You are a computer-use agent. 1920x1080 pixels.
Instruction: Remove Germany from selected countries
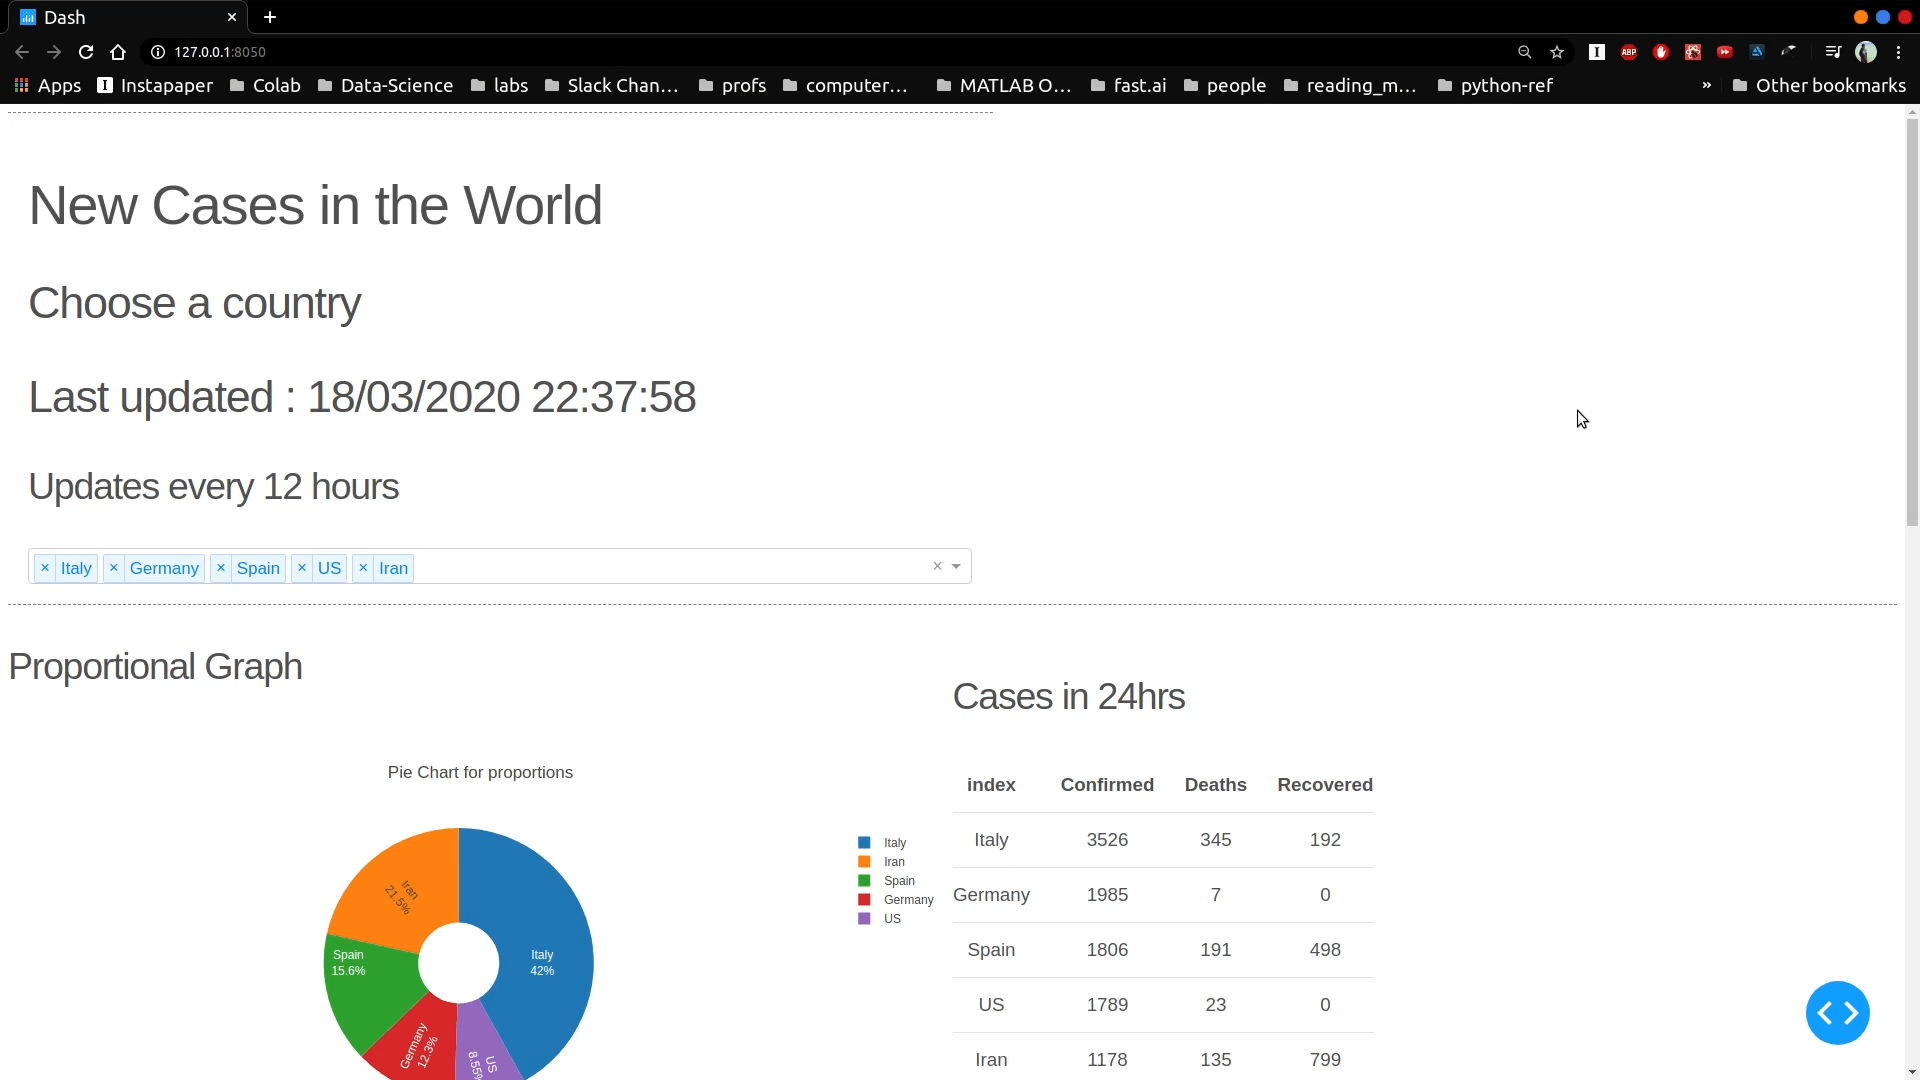coord(113,567)
